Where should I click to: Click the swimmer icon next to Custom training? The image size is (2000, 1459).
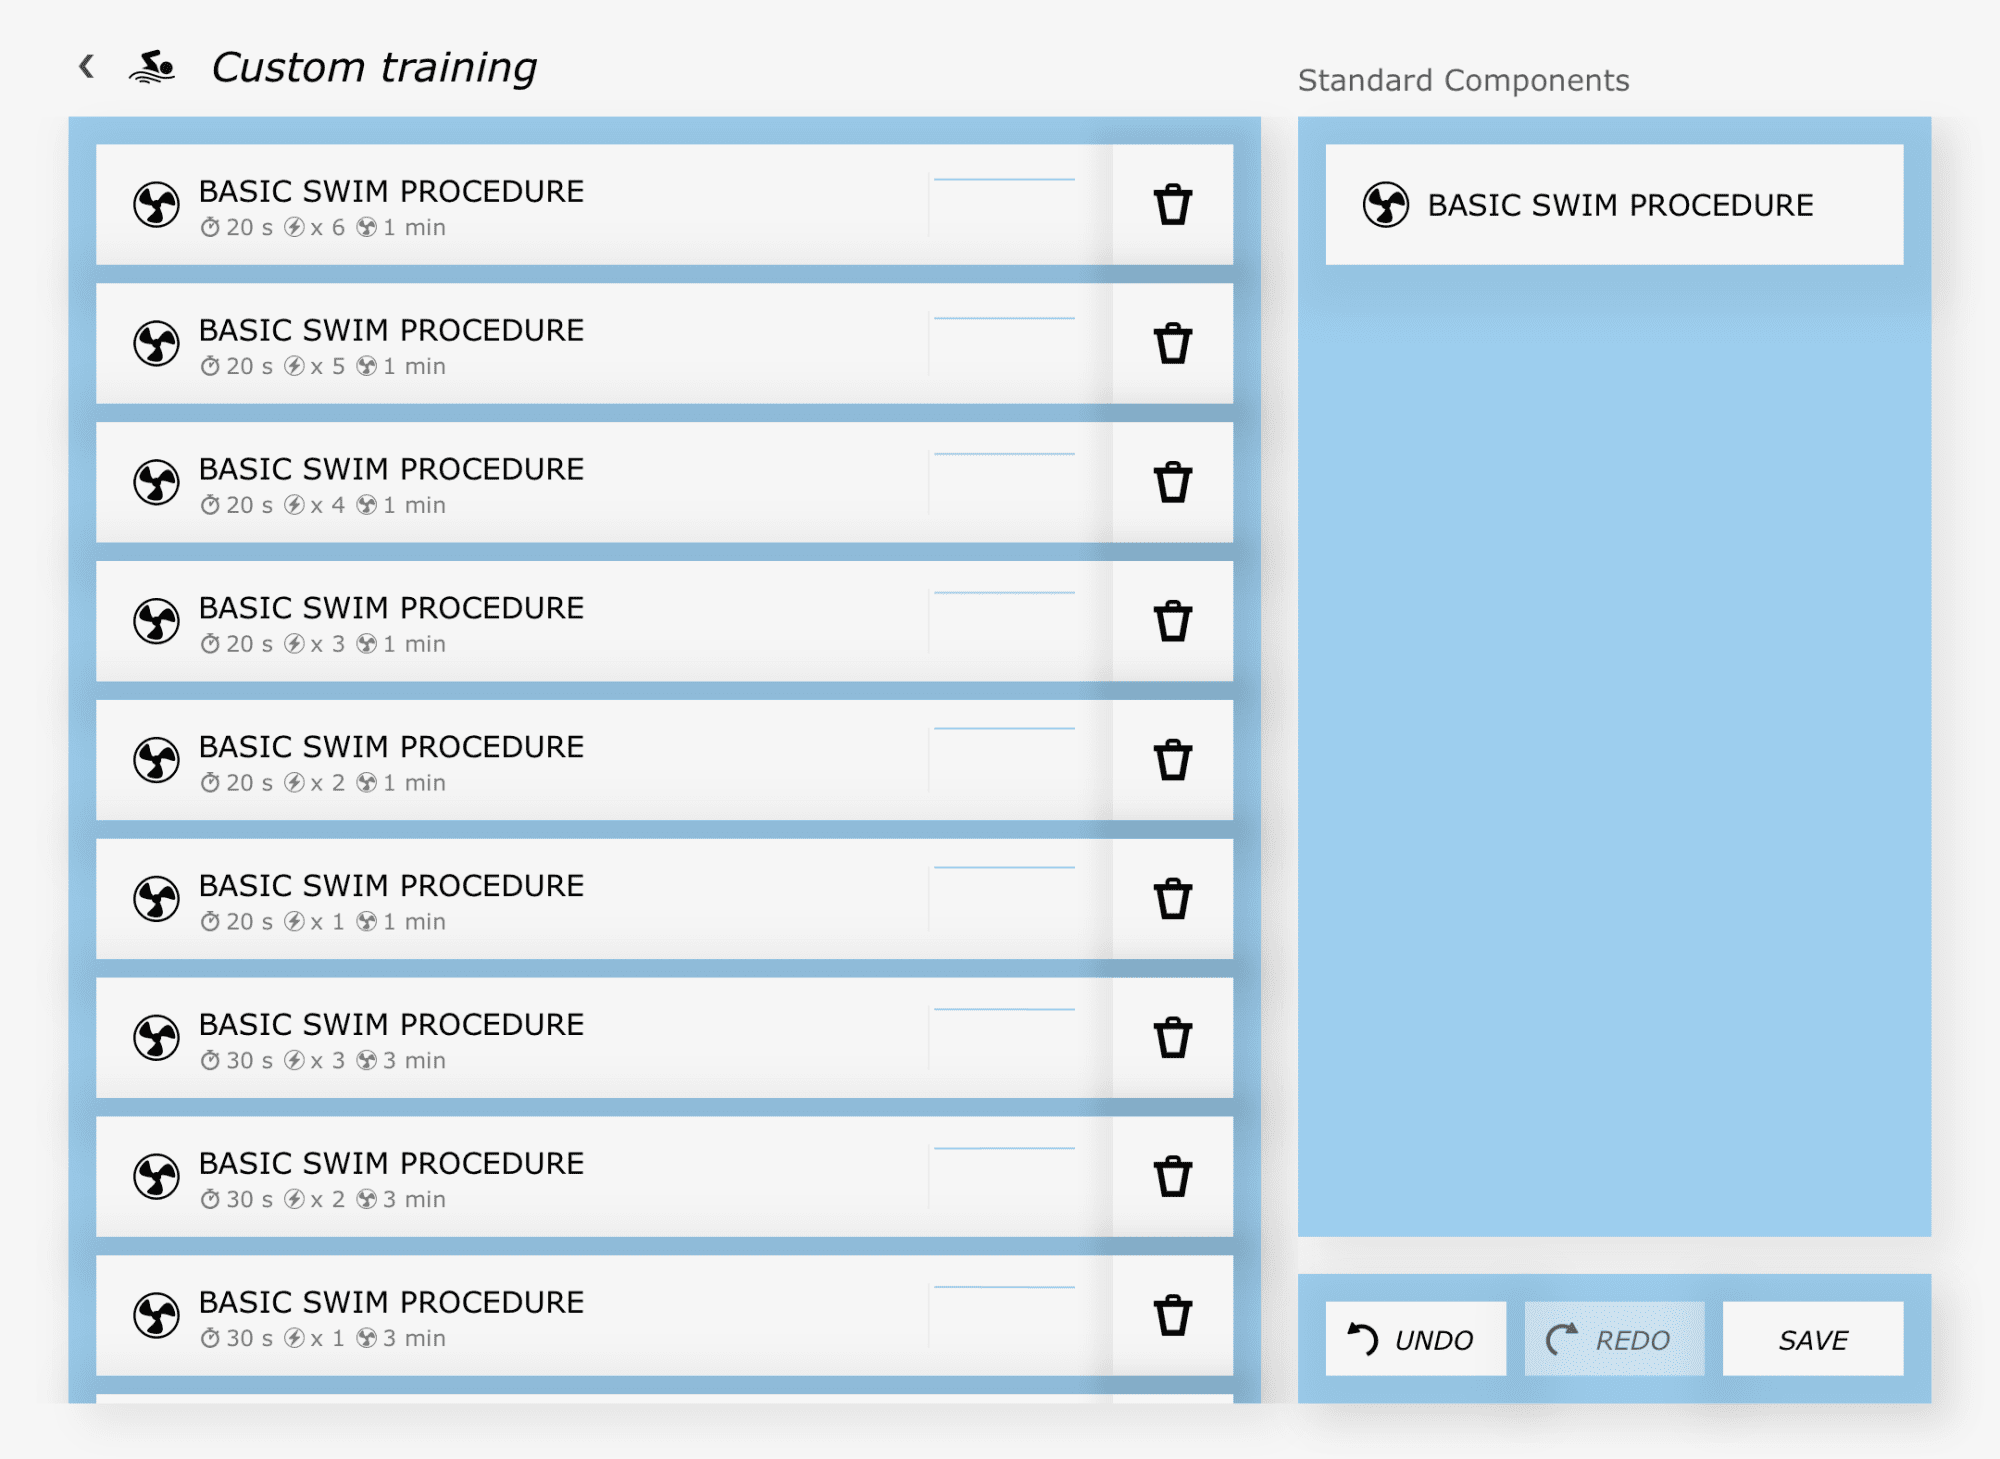pyautogui.click(x=152, y=64)
